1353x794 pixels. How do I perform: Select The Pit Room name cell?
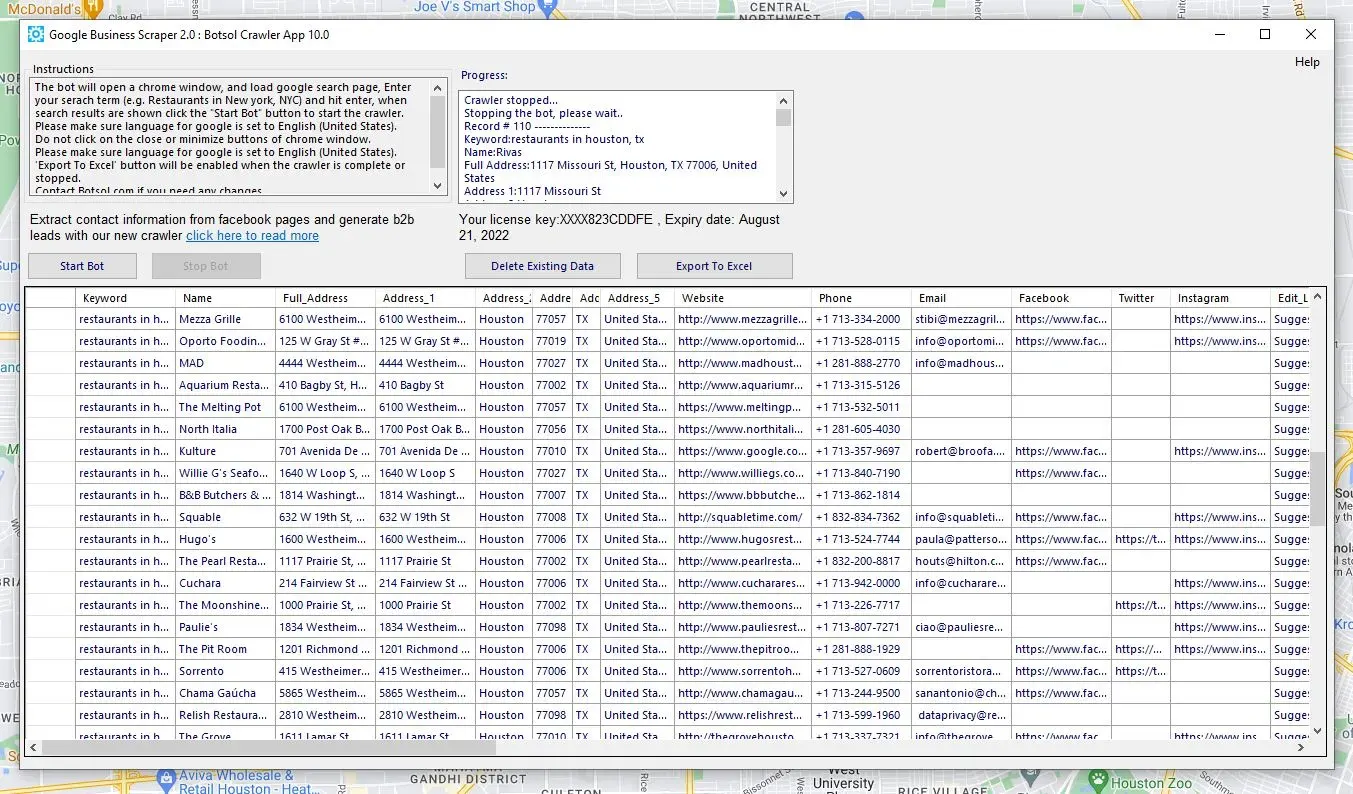(226, 649)
